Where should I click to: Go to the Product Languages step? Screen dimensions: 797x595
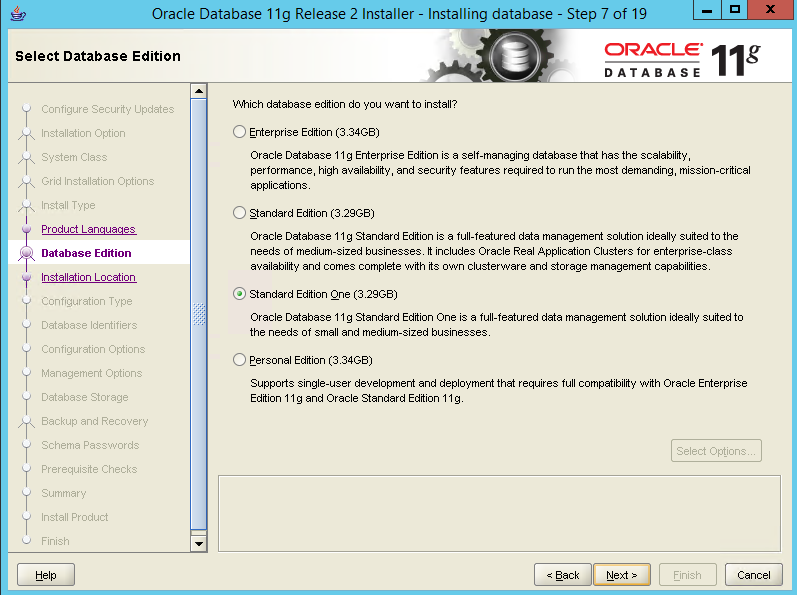point(88,229)
